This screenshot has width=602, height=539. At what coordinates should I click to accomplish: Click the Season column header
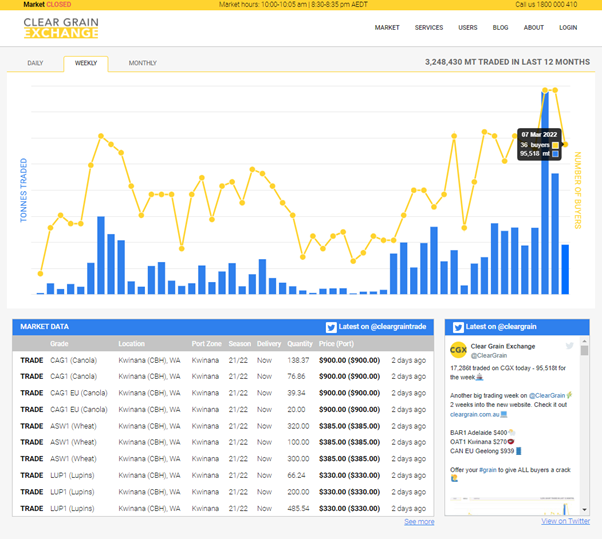point(240,344)
